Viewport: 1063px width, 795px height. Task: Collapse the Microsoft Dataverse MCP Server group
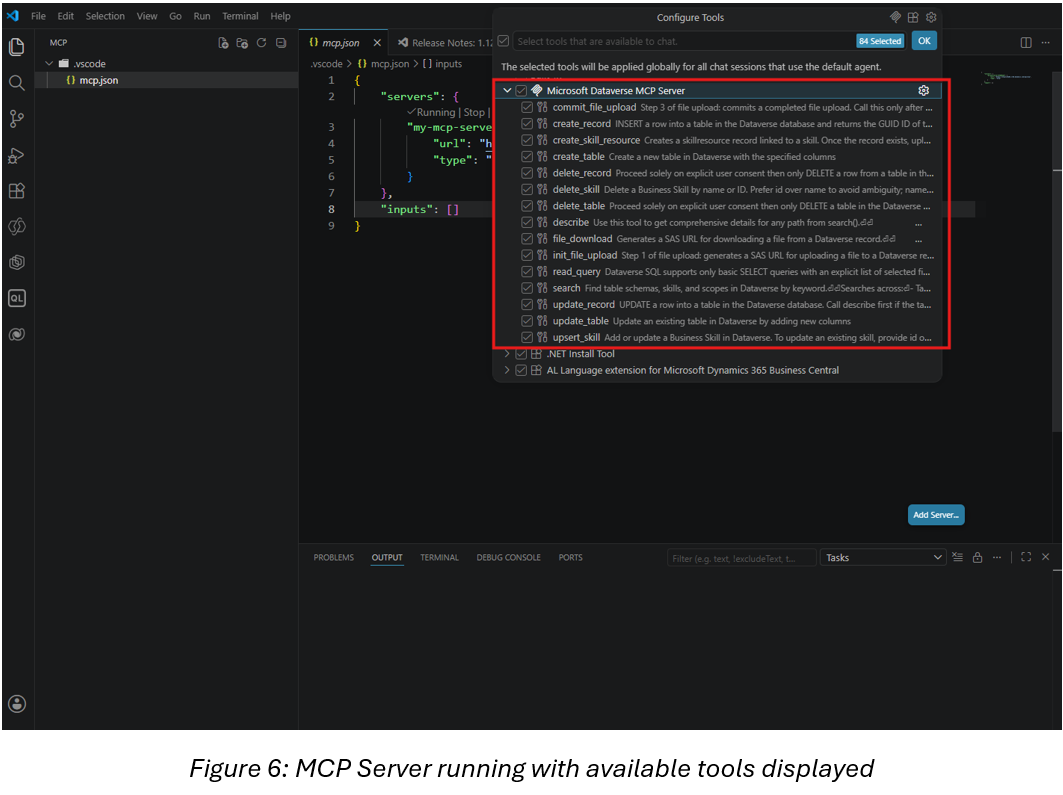[x=507, y=90]
